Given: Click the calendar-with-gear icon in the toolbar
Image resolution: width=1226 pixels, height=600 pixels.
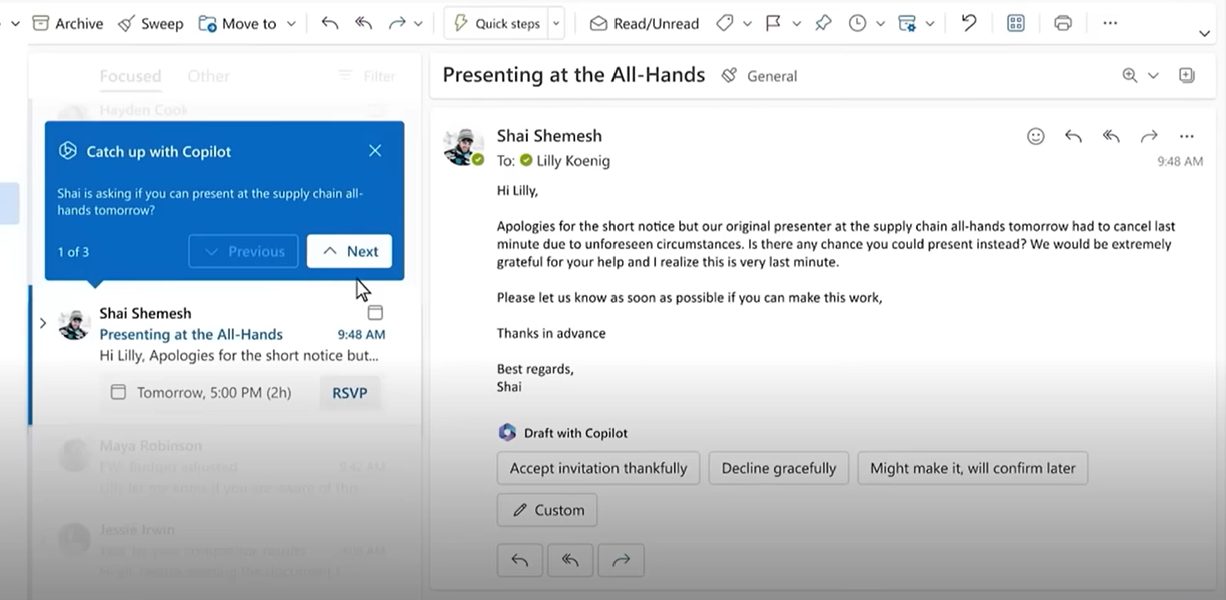Looking at the screenshot, I should click(x=907, y=23).
